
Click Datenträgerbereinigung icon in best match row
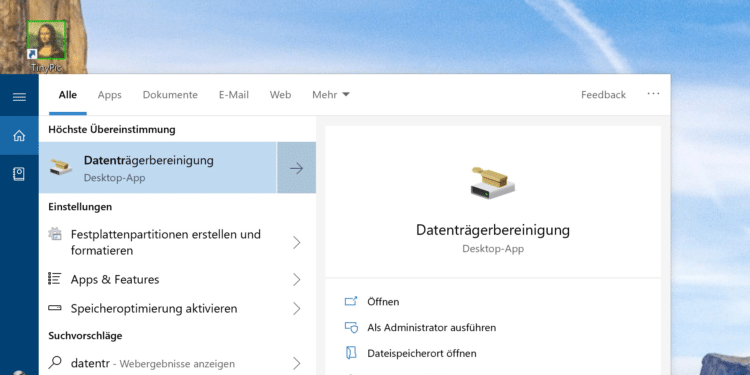pyautogui.click(x=61, y=167)
